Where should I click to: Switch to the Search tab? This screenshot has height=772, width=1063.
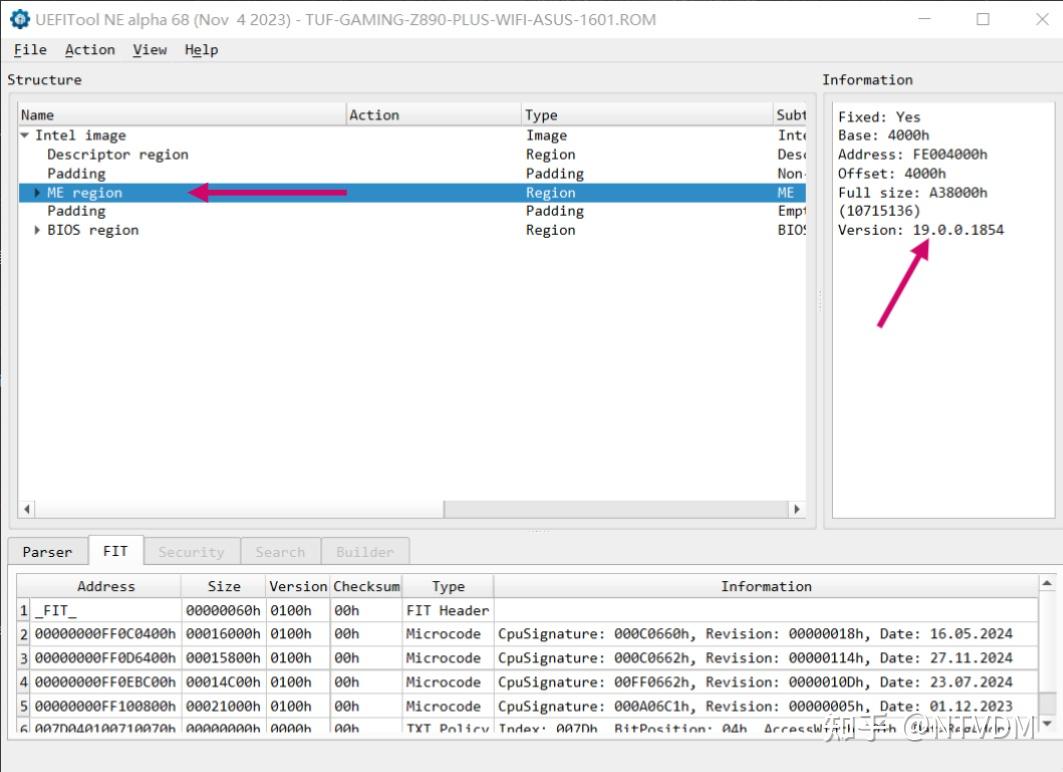(x=280, y=552)
